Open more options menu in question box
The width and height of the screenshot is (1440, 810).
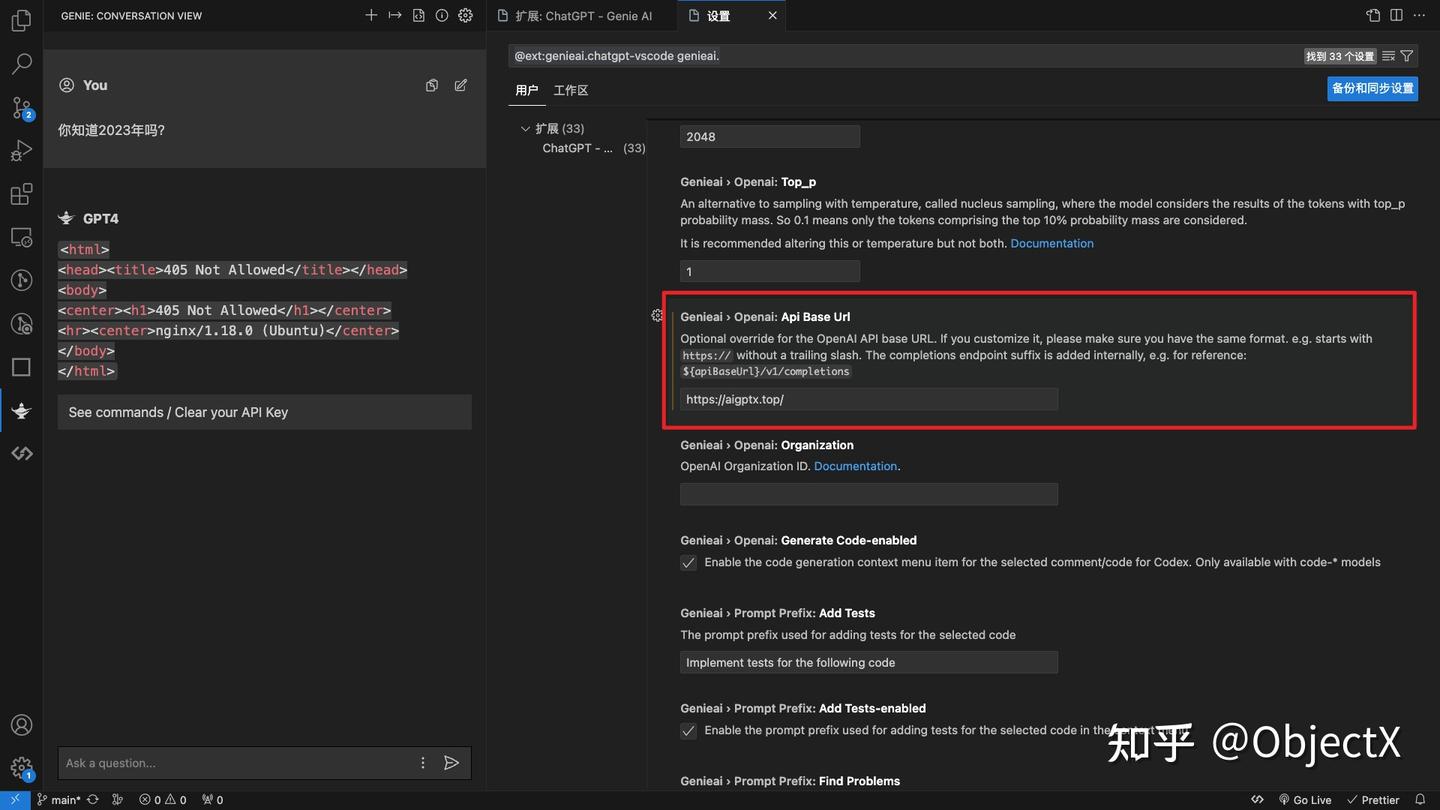(x=423, y=763)
